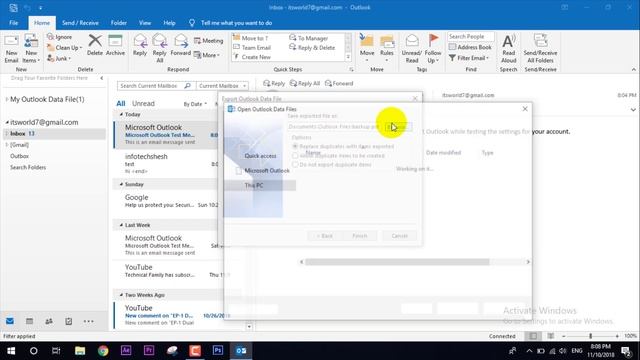Create a New Email from ribbon

[x=11, y=49]
